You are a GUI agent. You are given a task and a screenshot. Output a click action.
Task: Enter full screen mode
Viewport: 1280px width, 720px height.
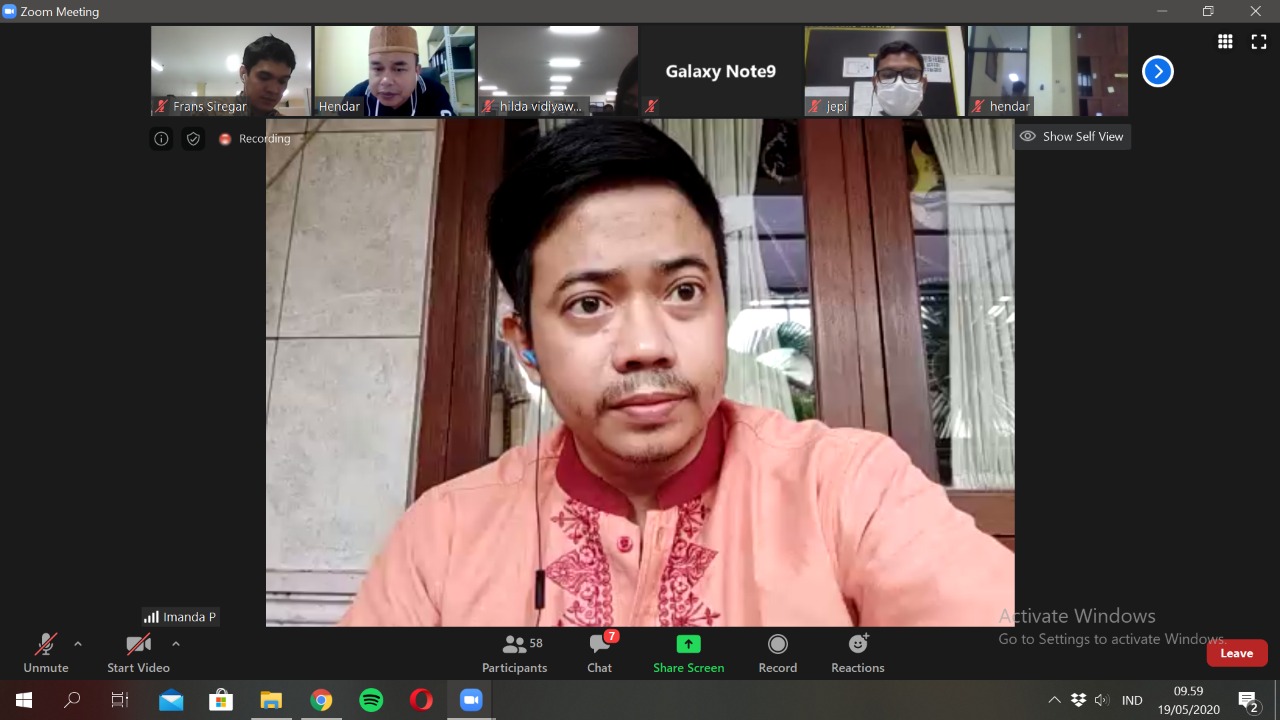click(1258, 41)
